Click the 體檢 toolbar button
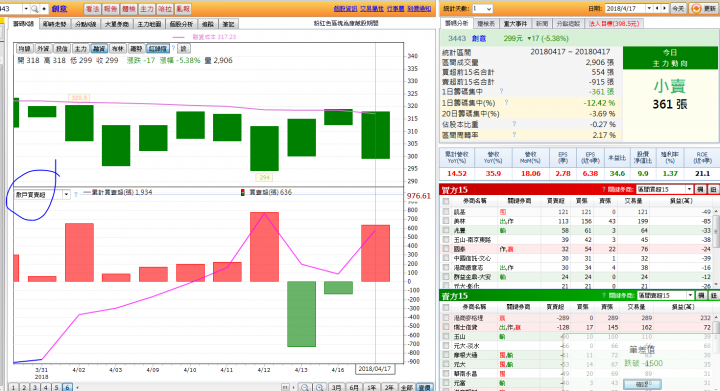Screen dimensions: 720x391 [x=129, y=9]
